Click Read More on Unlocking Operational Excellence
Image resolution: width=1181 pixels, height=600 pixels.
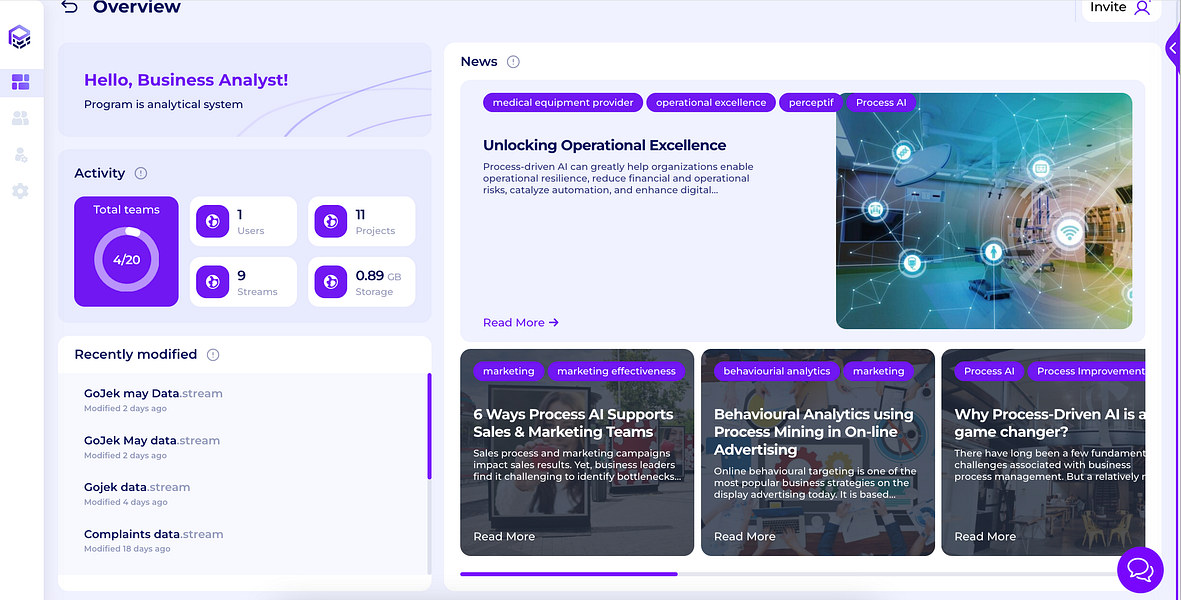(x=520, y=322)
